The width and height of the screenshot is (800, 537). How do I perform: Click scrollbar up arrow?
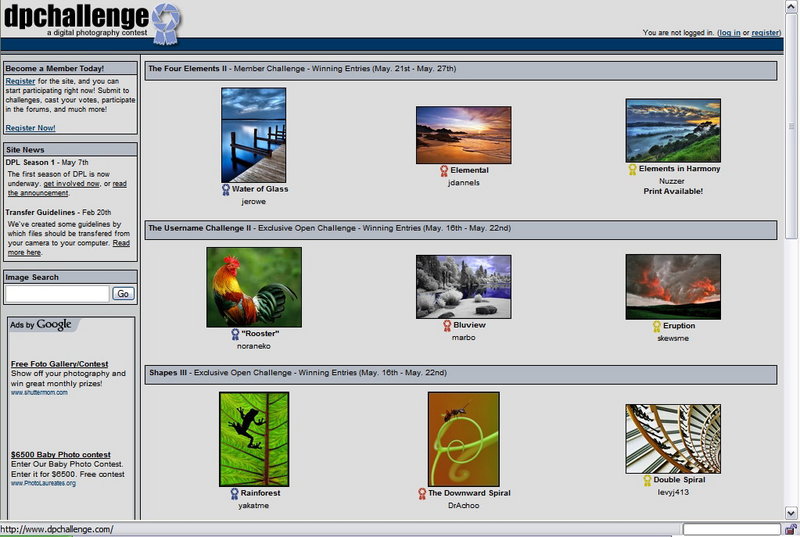click(791, 7)
